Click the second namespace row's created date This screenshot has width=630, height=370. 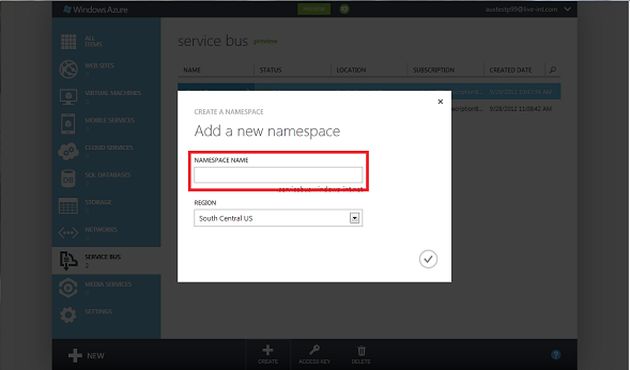tap(520, 108)
